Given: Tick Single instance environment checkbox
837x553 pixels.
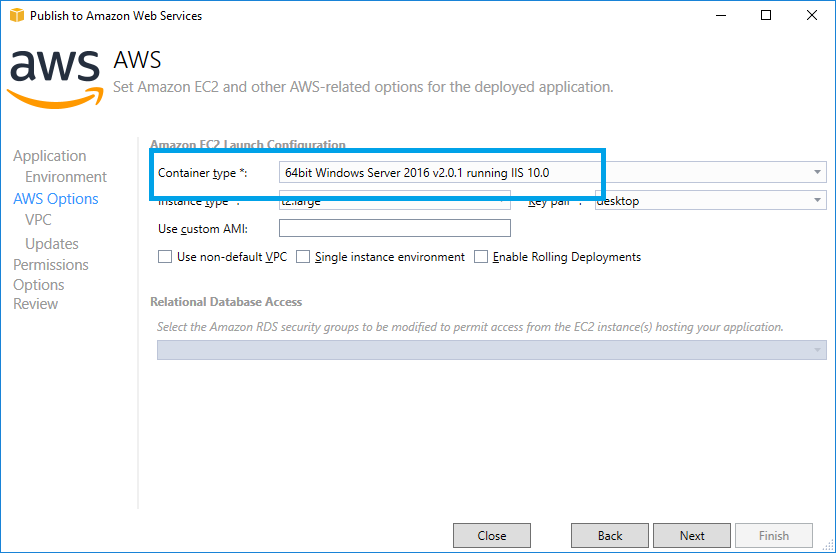Looking at the screenshot, I should pos(303,257).
